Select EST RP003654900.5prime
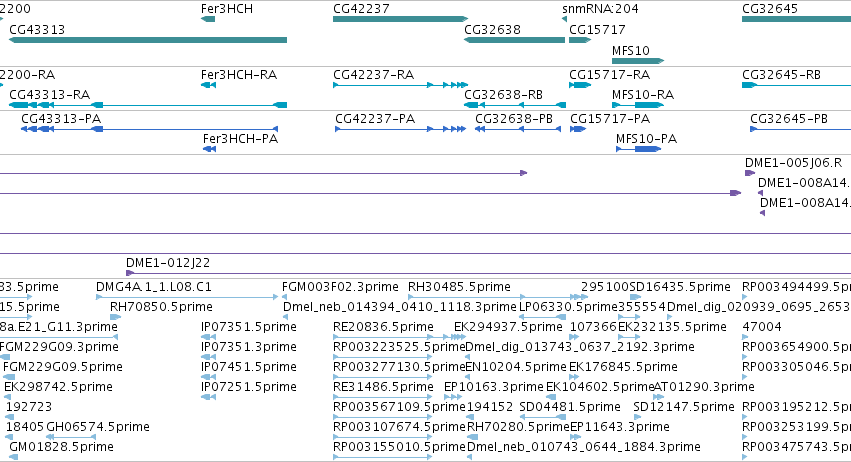This screenshot has height=462, width=851. 796,347
